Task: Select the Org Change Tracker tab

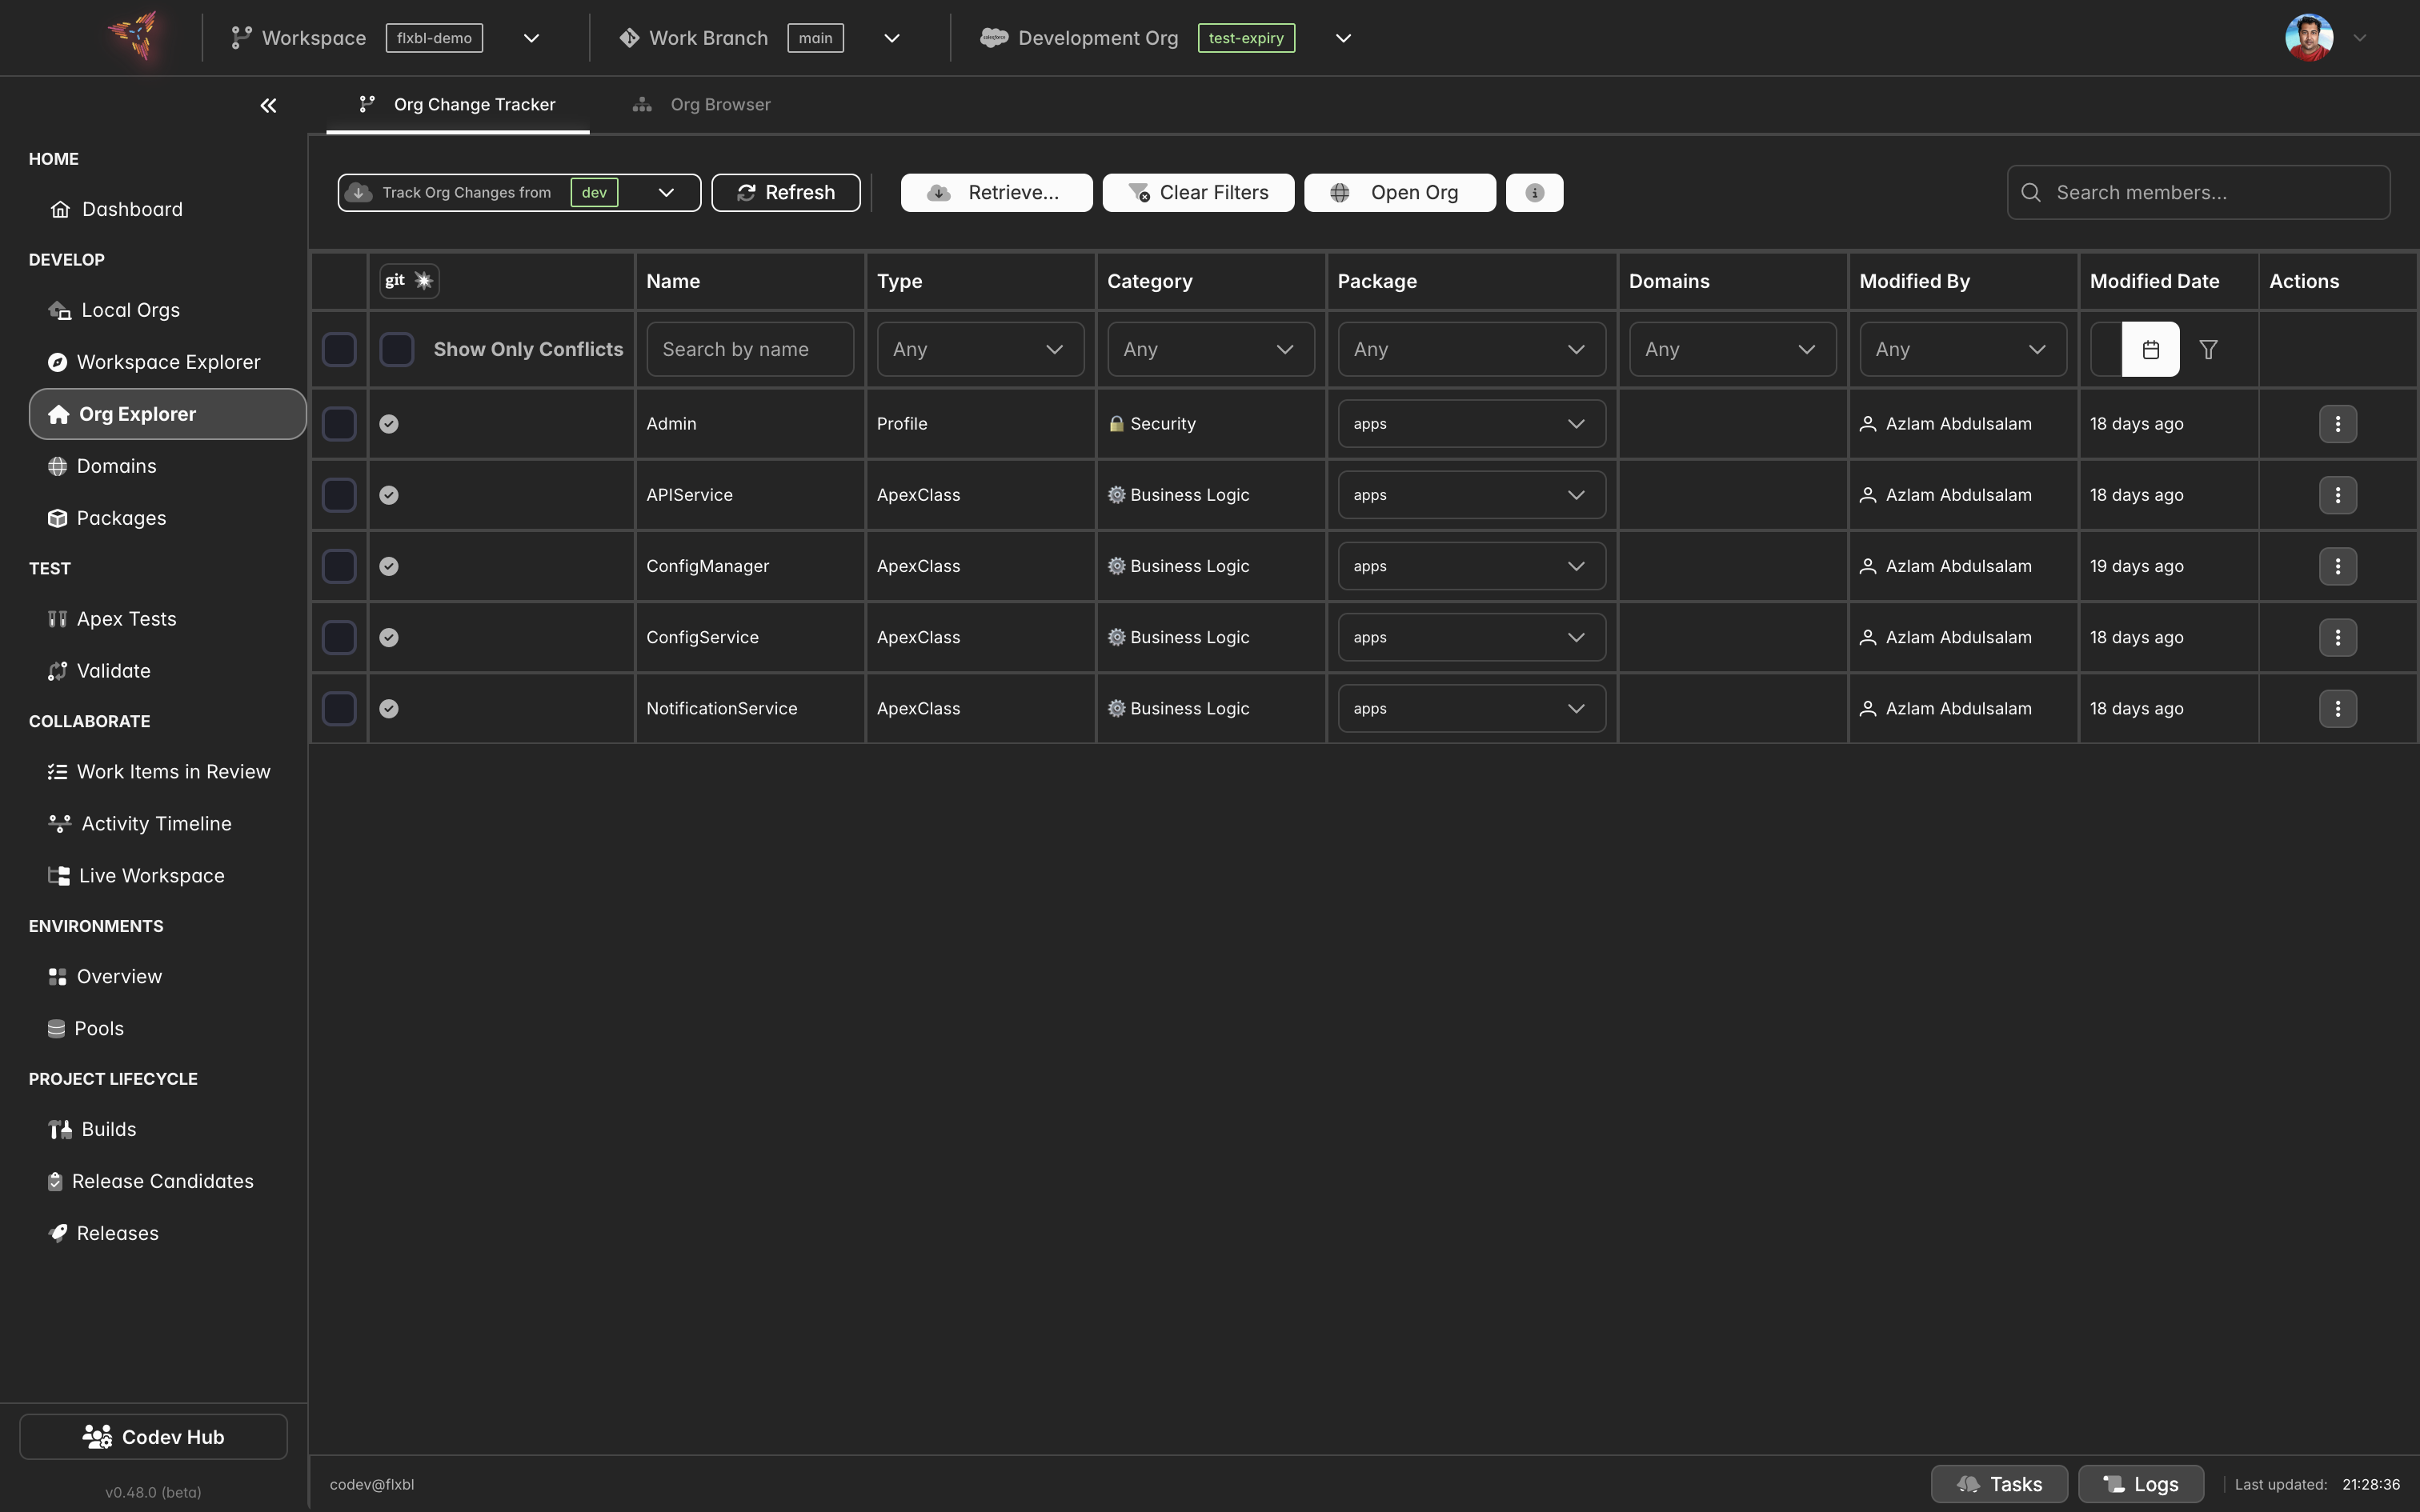Action: tap(457, 104)
